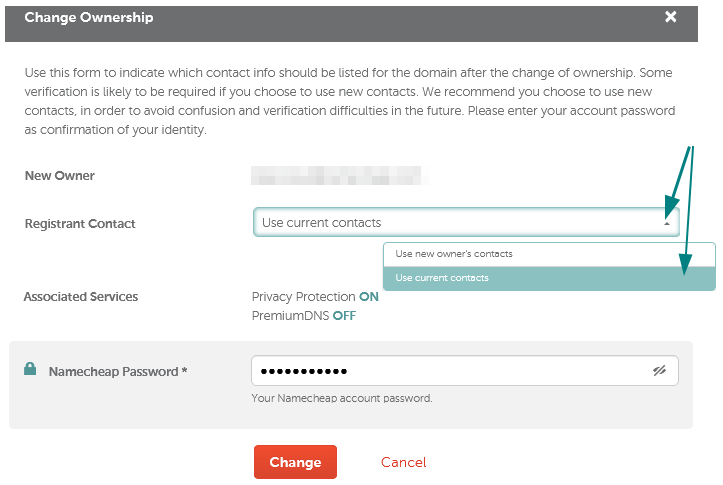723x485 pixels.
Task: Click the Registrant Contact label
Action: 80,224
